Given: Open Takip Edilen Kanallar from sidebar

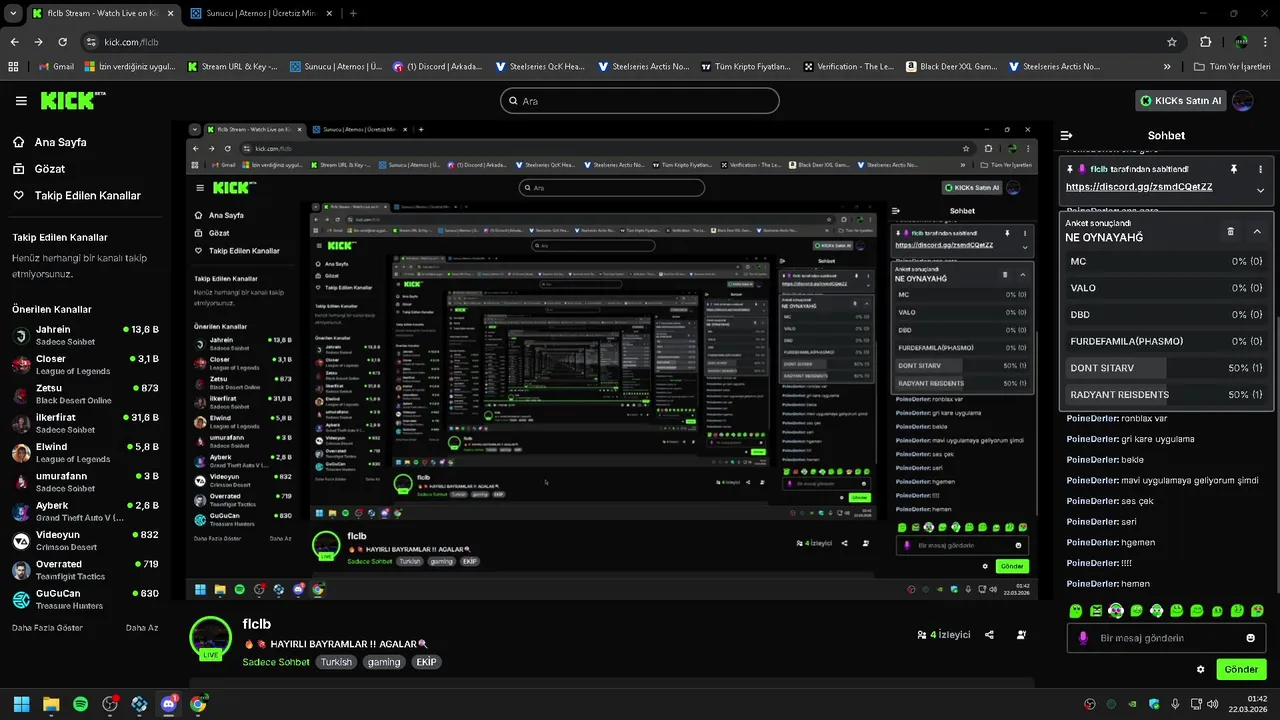Looking at the screenshot, I should [x=76, y=196].
